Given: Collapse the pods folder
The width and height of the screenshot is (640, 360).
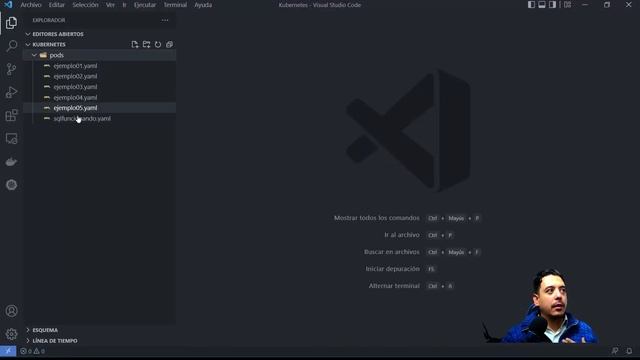Looking at the screenshot, I should coord(100,55).
